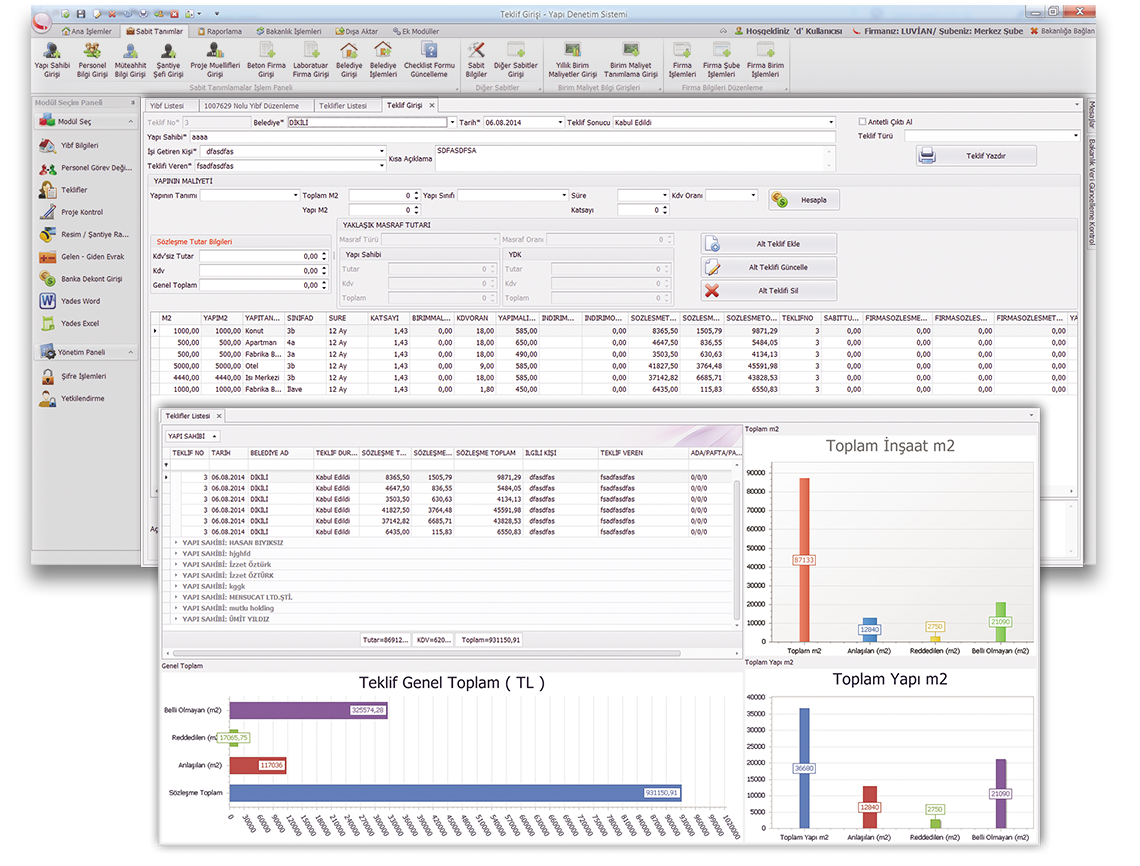Open the Yapının Tanımı dropdown
Image resolution: width=1140 pixels, height=866 pixels.
(295, 196)
